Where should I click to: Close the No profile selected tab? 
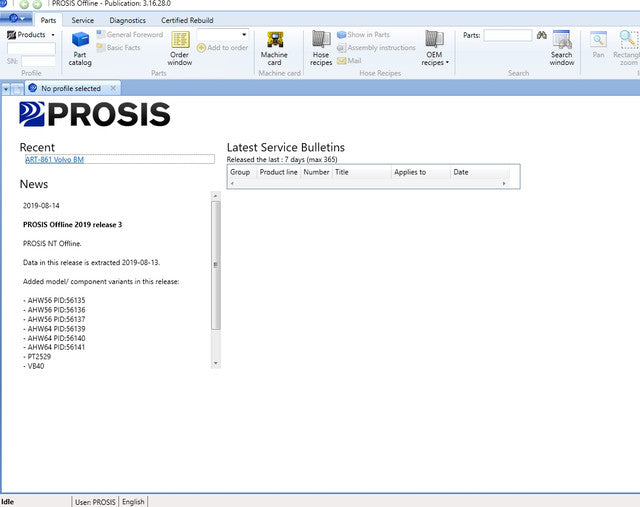coord(113,88)
